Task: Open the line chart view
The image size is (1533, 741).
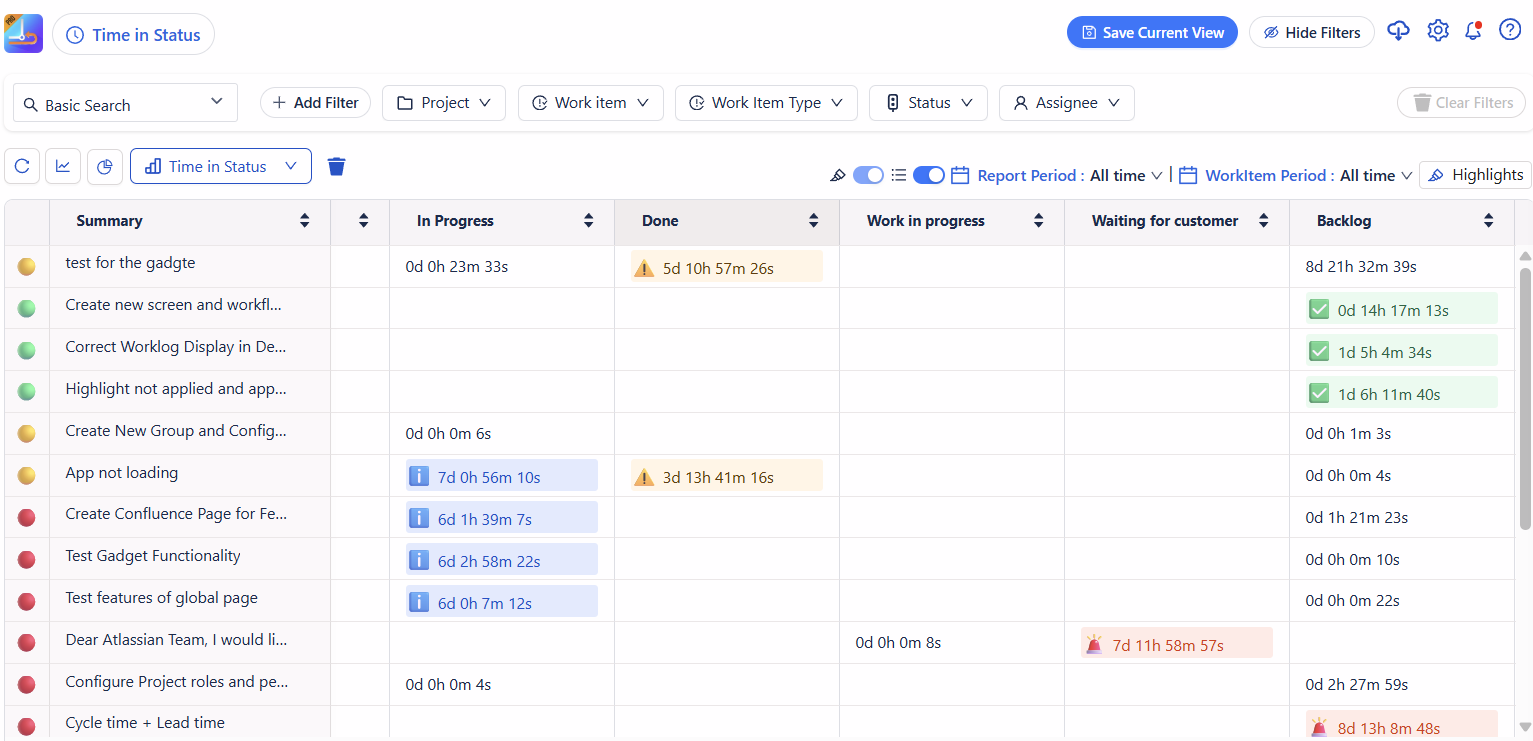Action: (x=63, y=167)
